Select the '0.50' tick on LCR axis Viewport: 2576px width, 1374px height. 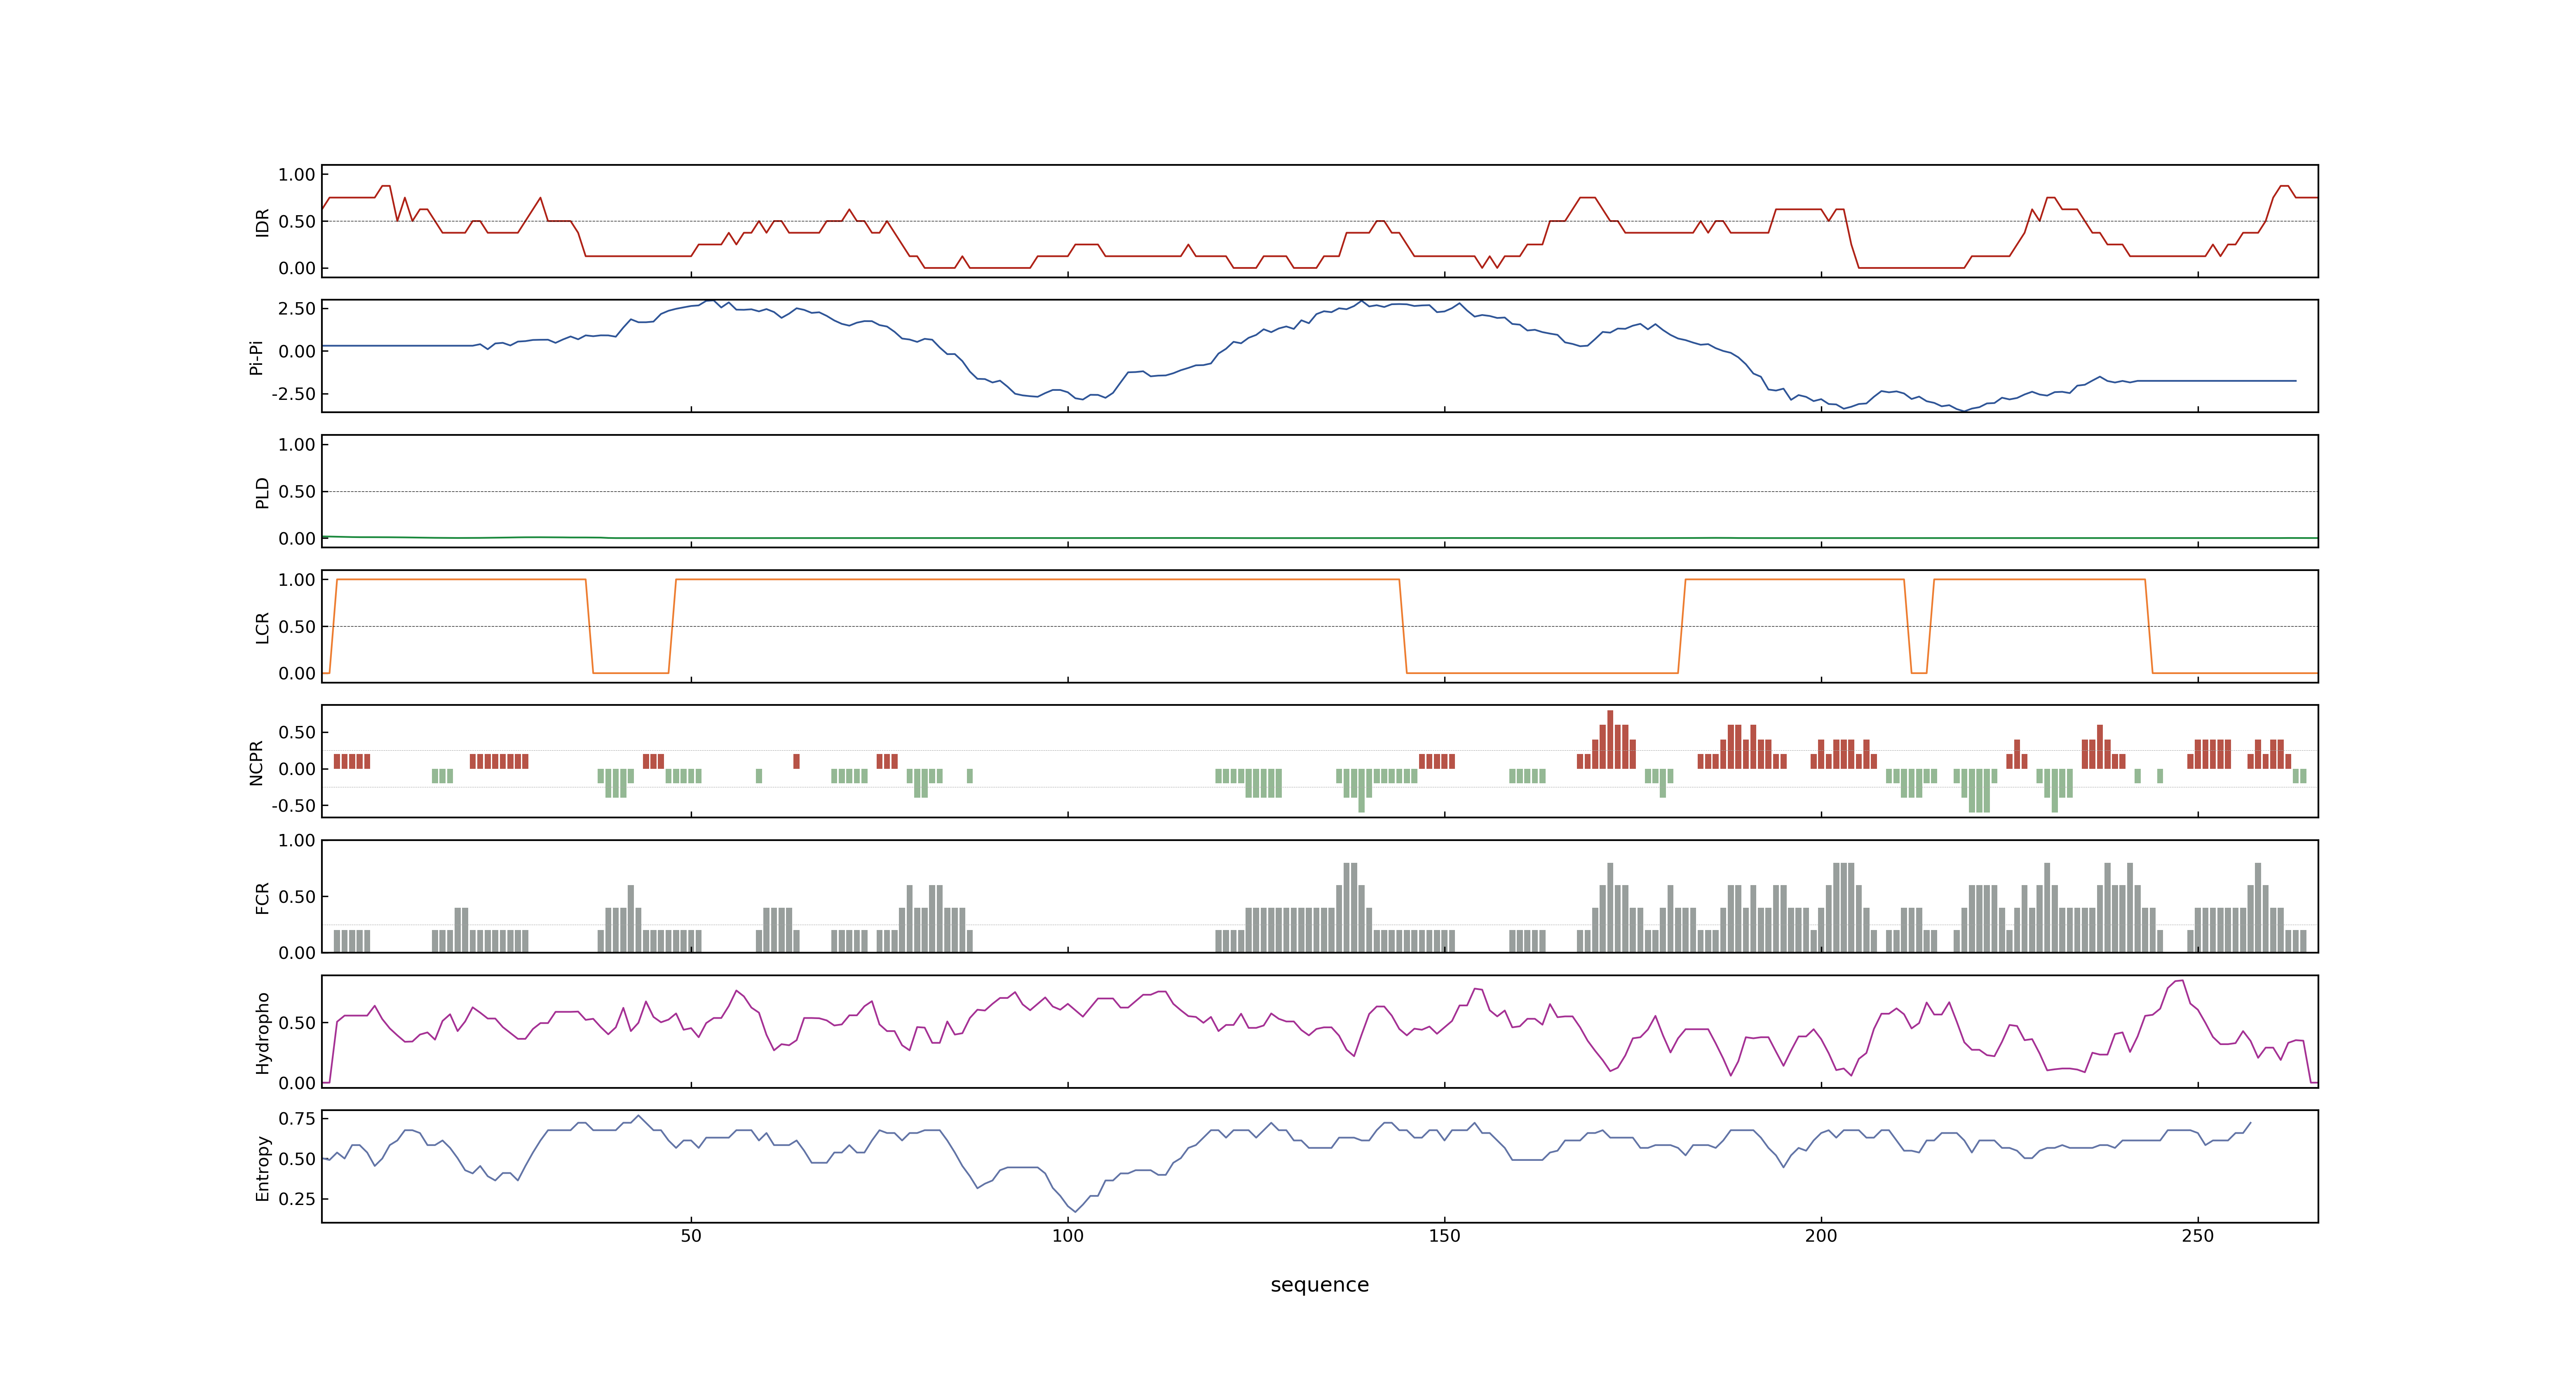click(297, 627)
